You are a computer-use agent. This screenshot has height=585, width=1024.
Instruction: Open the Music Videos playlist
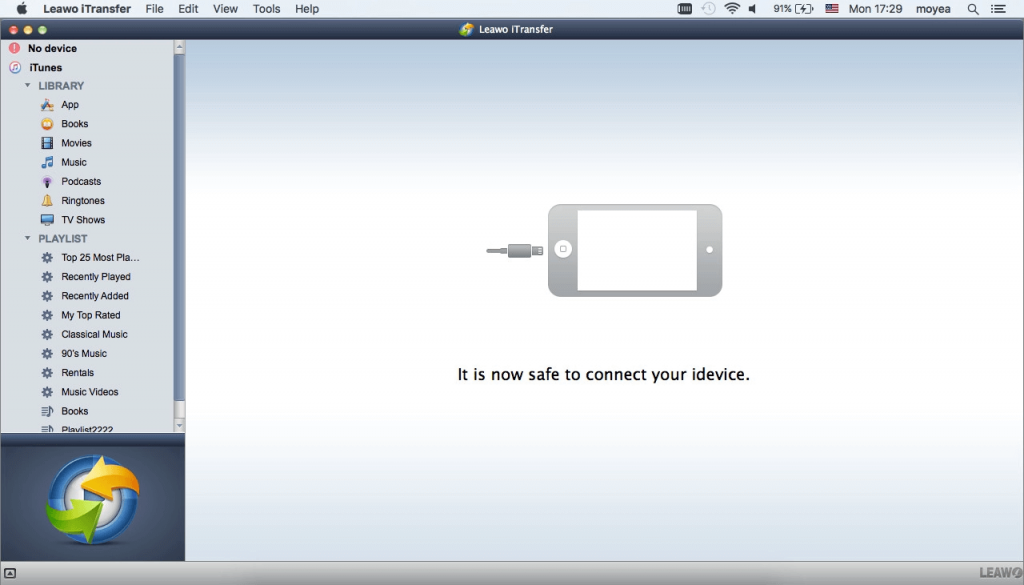coord(88,392)
